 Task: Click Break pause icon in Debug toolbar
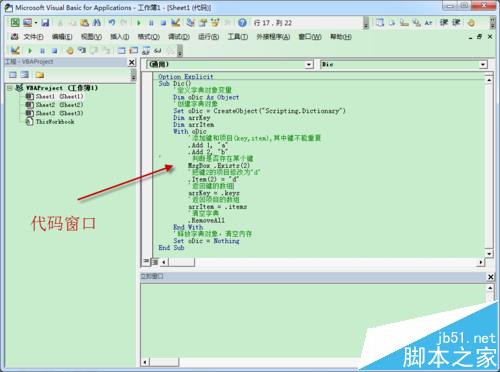click(x=42, y=51)
